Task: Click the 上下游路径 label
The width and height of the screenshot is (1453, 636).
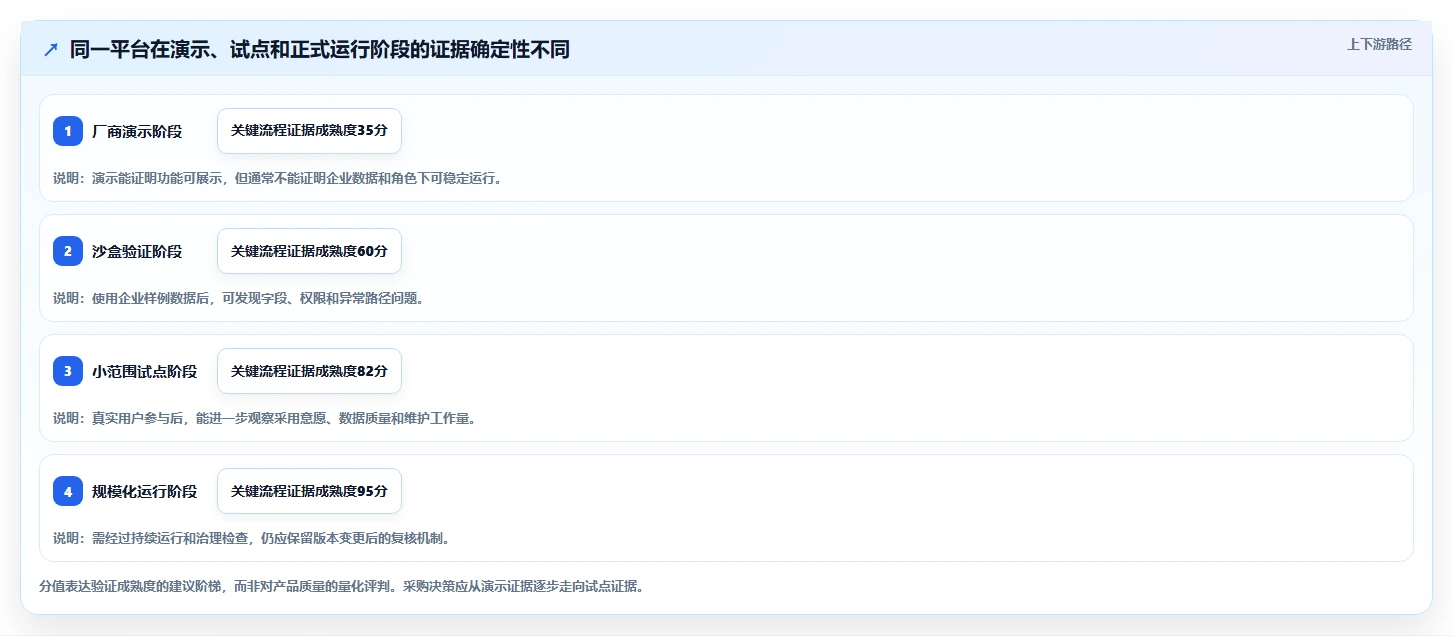Action: point(1379,44)
